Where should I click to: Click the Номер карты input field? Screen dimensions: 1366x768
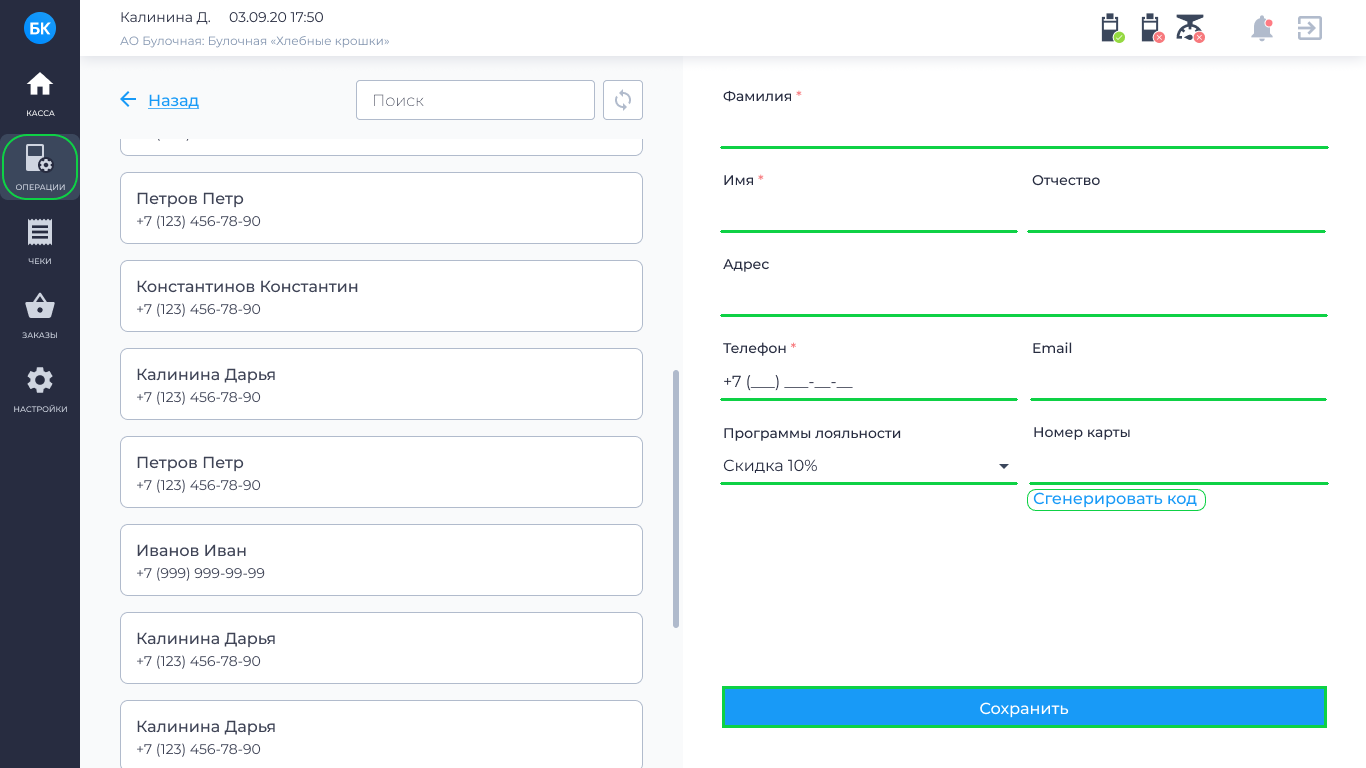pos(1178,465)
